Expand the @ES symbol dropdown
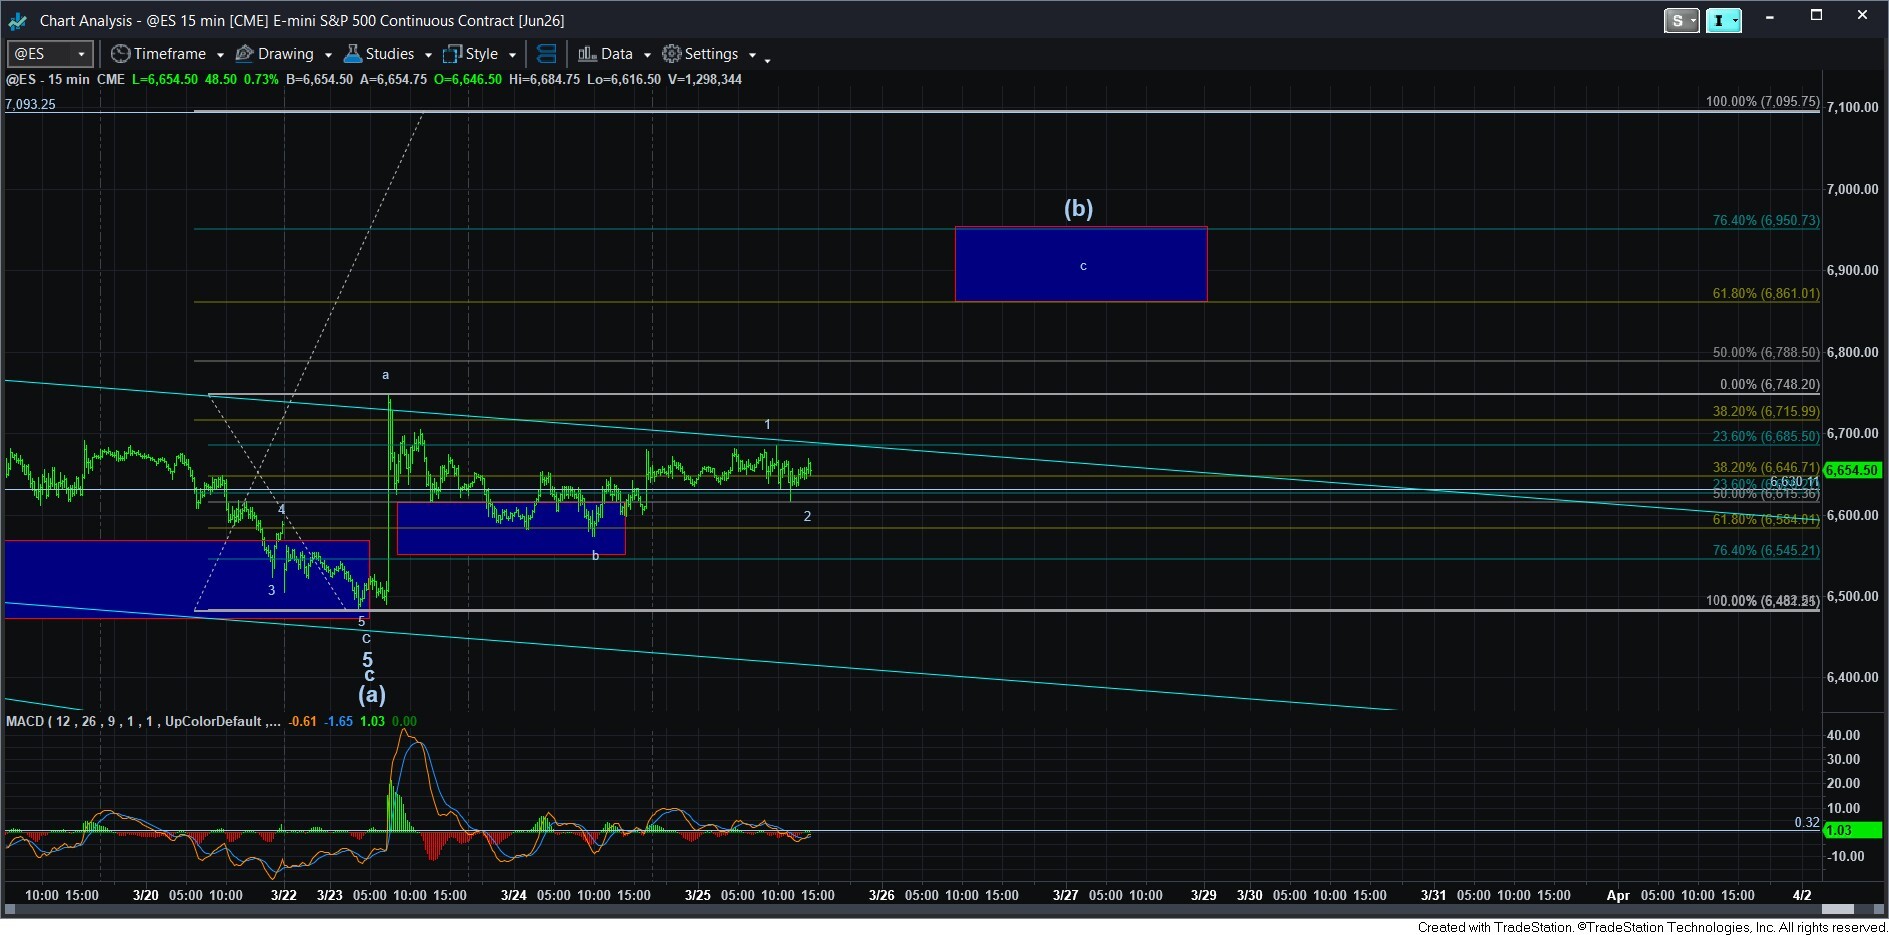The height and width of the screenshot is (935, 1889). [81, 54]
